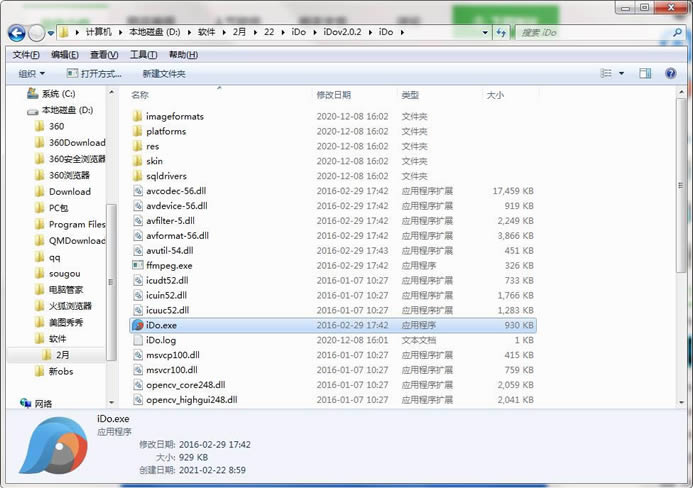693x488 pixels.
Task: Click iDov2.0.2 in the address breadcrumb
Action: 342,32
